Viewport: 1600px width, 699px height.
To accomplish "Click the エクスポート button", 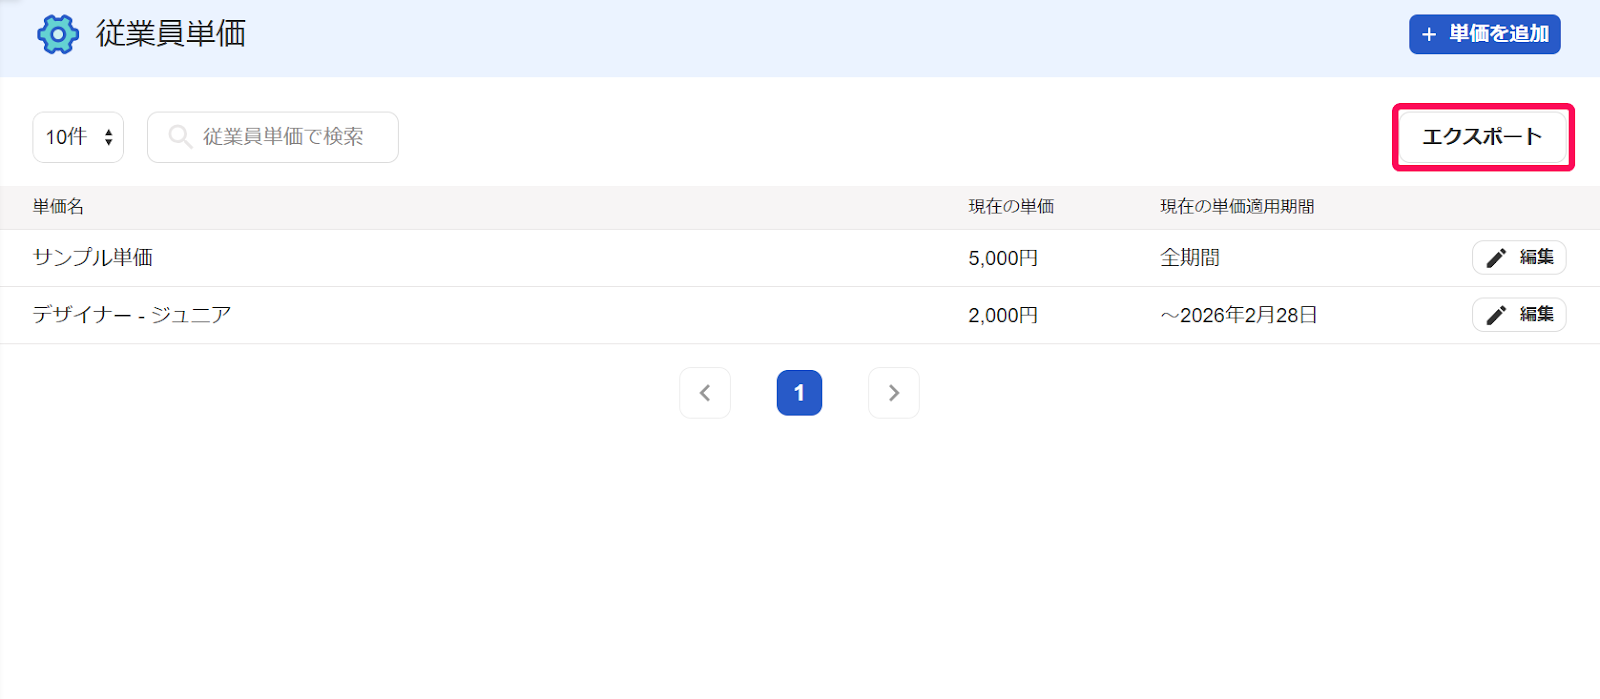I will tap(1483, 137).
